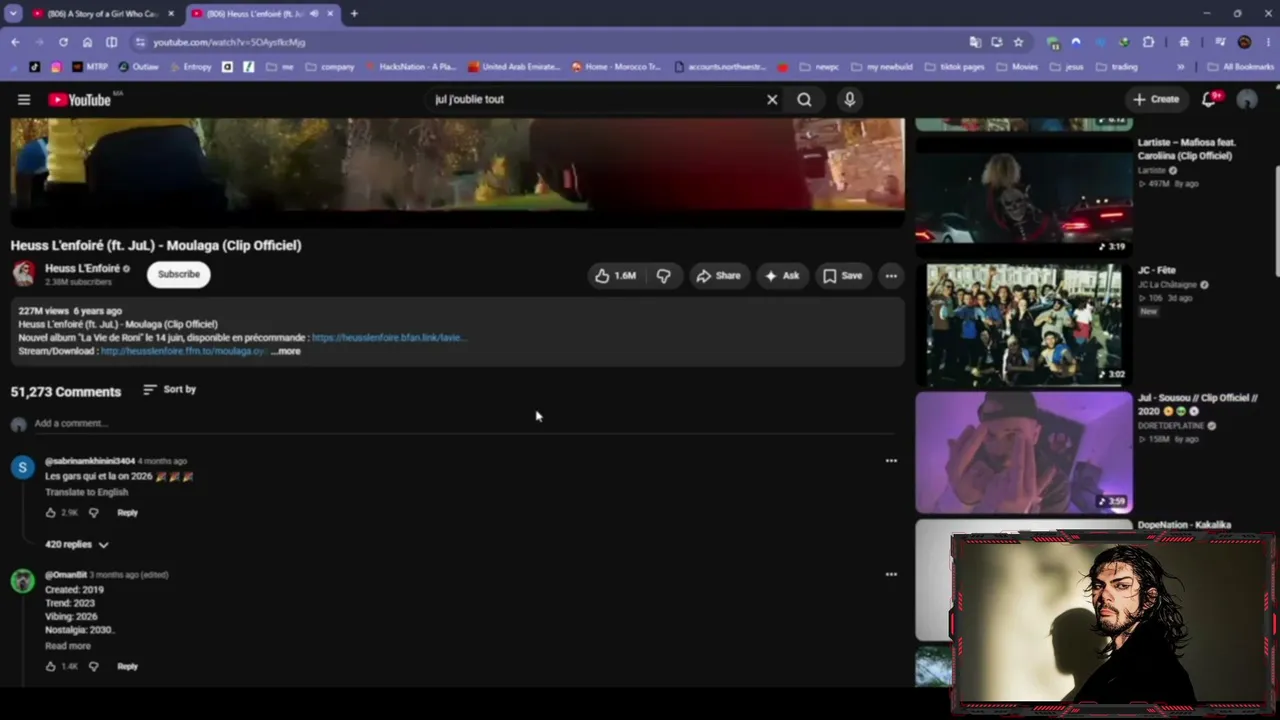Mute the Heuss L'enfoiré tab audio
This screenshot has width=1280, height=720.
[x=314, y=14]
